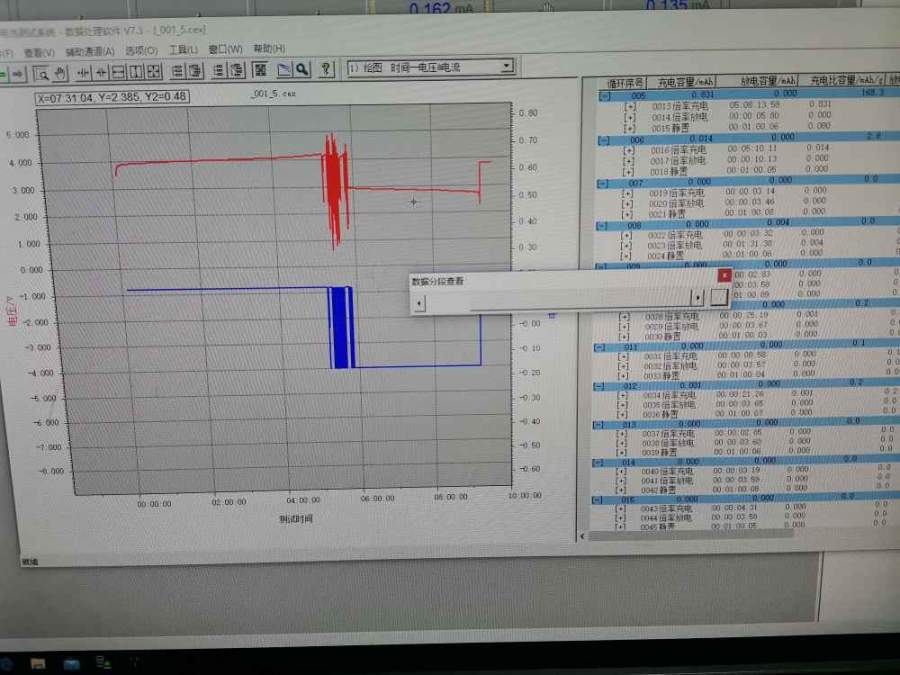Click right arrow of data segment slider
This screenshot has width=900, height=675.
(697, 297)
